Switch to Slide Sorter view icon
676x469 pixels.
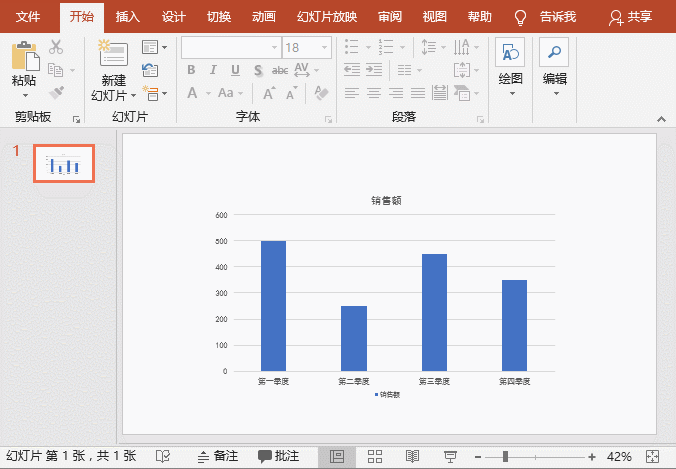(x=375, y=456)
